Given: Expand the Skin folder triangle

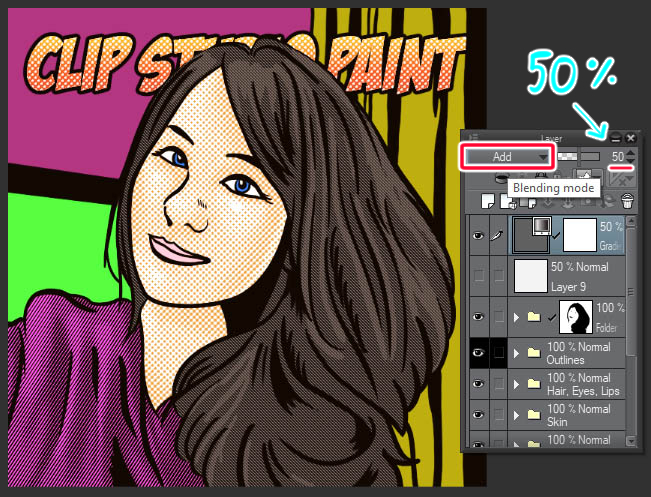Looking at the screenshot, I should pyautogui.click(x=516, y=415).
